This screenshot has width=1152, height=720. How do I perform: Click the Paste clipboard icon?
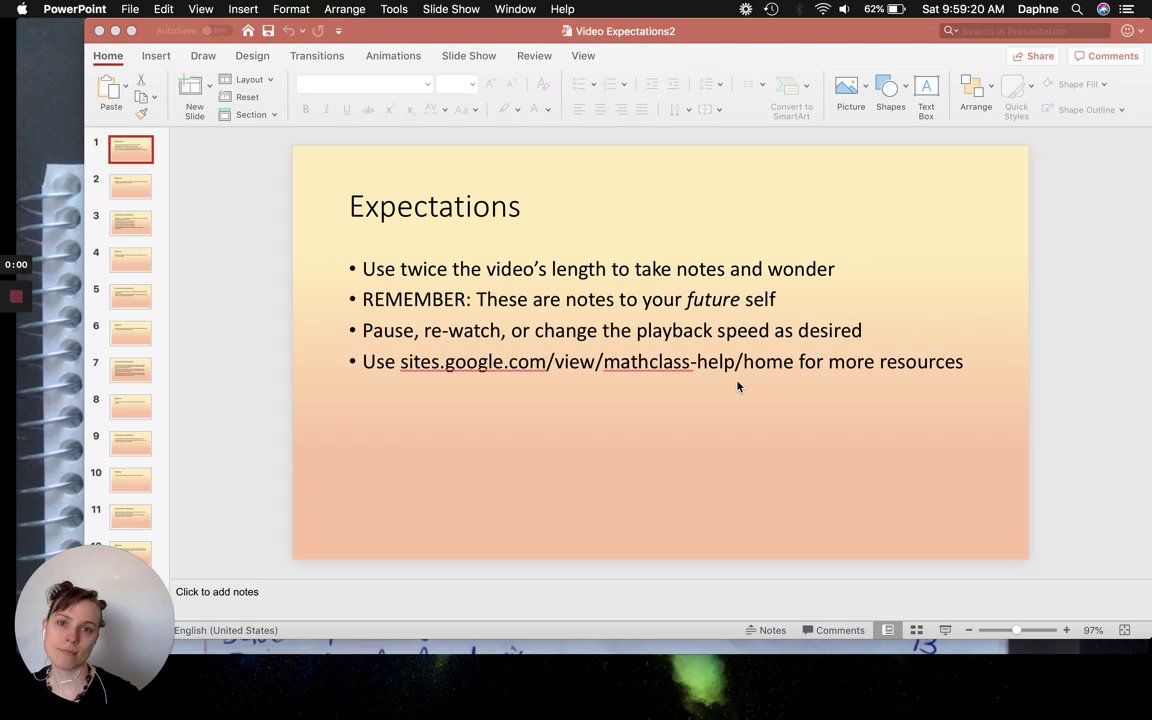pyautogui.click(x=109, y=87)
